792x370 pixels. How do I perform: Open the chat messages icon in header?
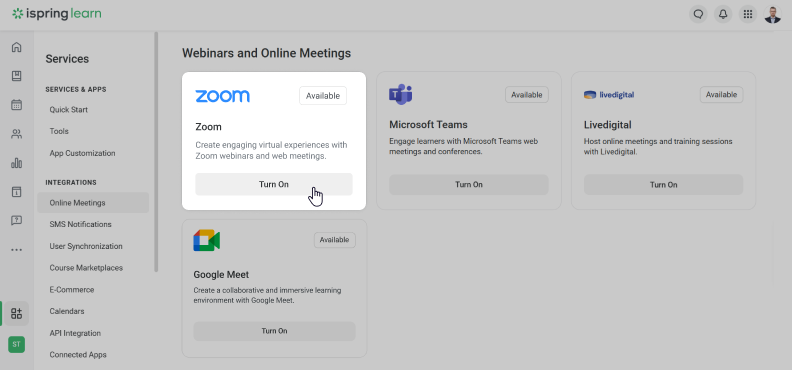[x=698, y=14]
